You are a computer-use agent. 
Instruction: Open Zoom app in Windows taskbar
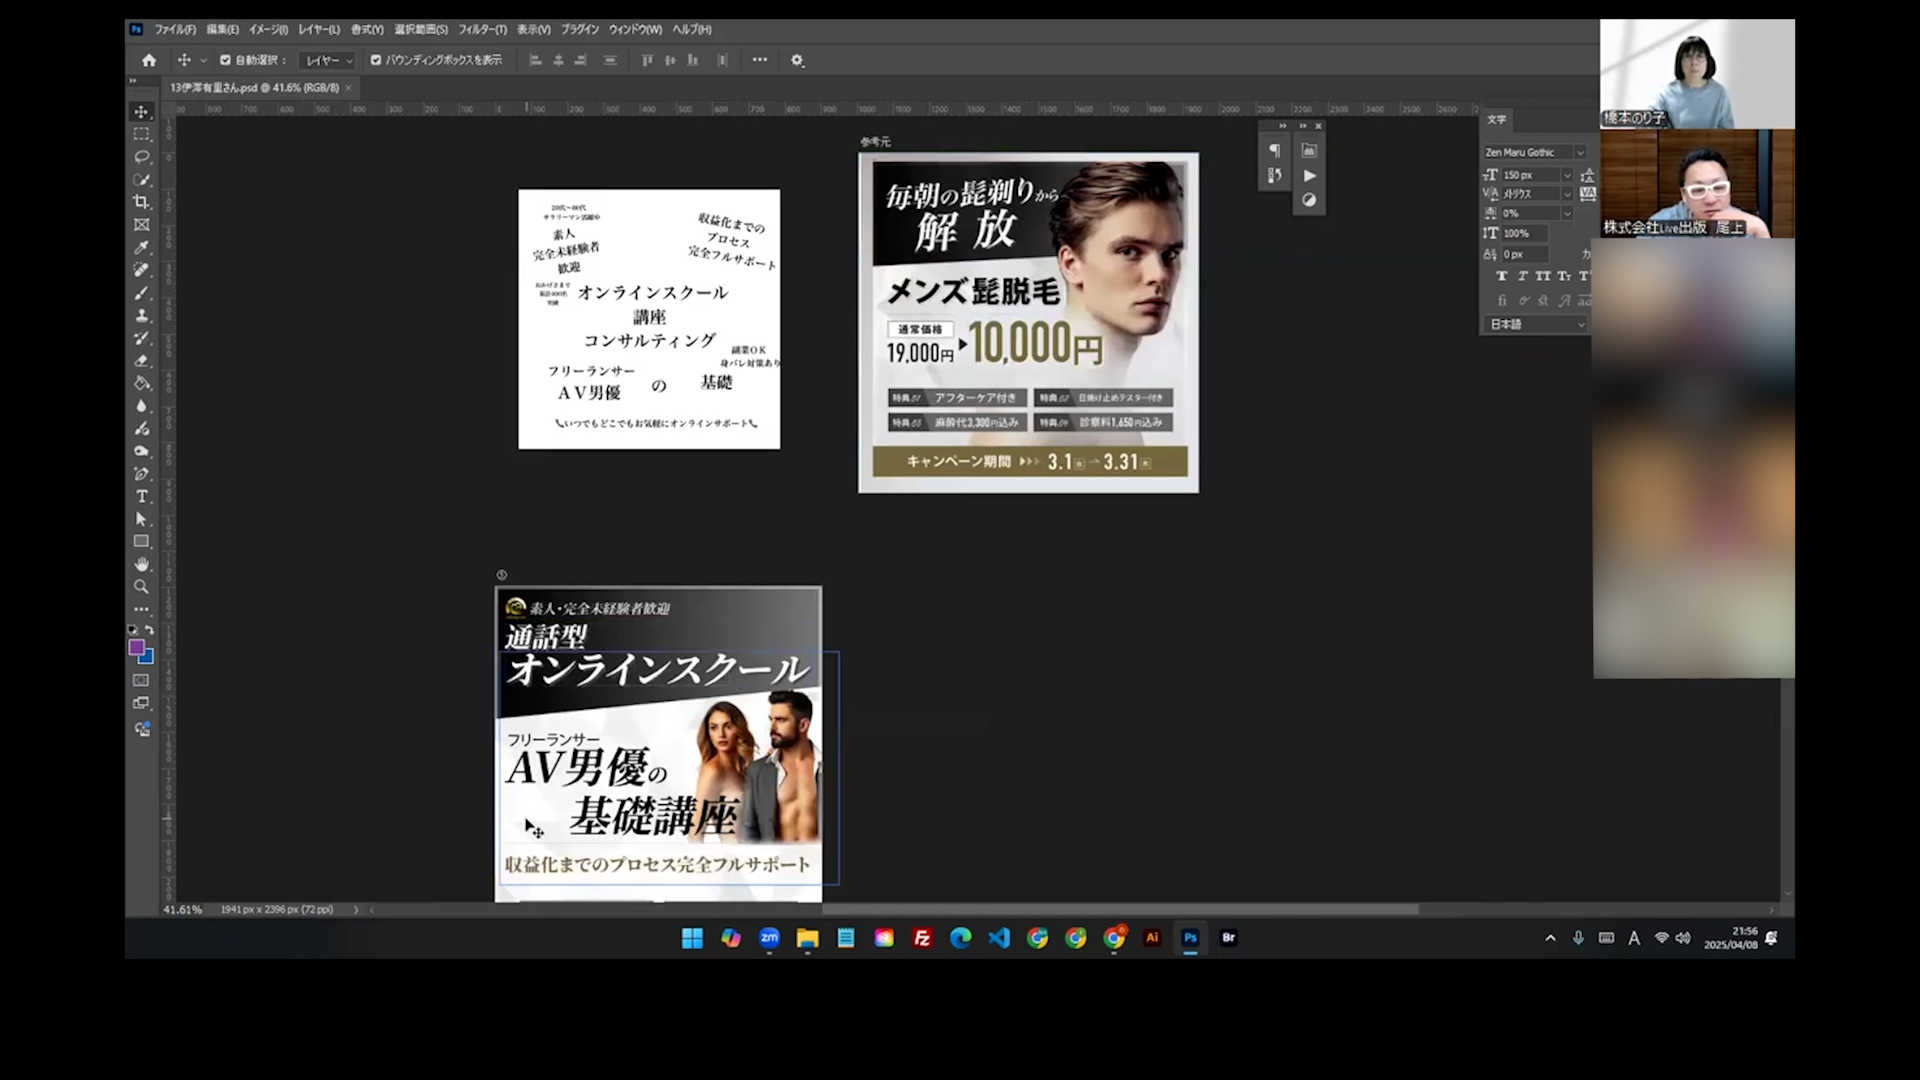tap(769, 938)
